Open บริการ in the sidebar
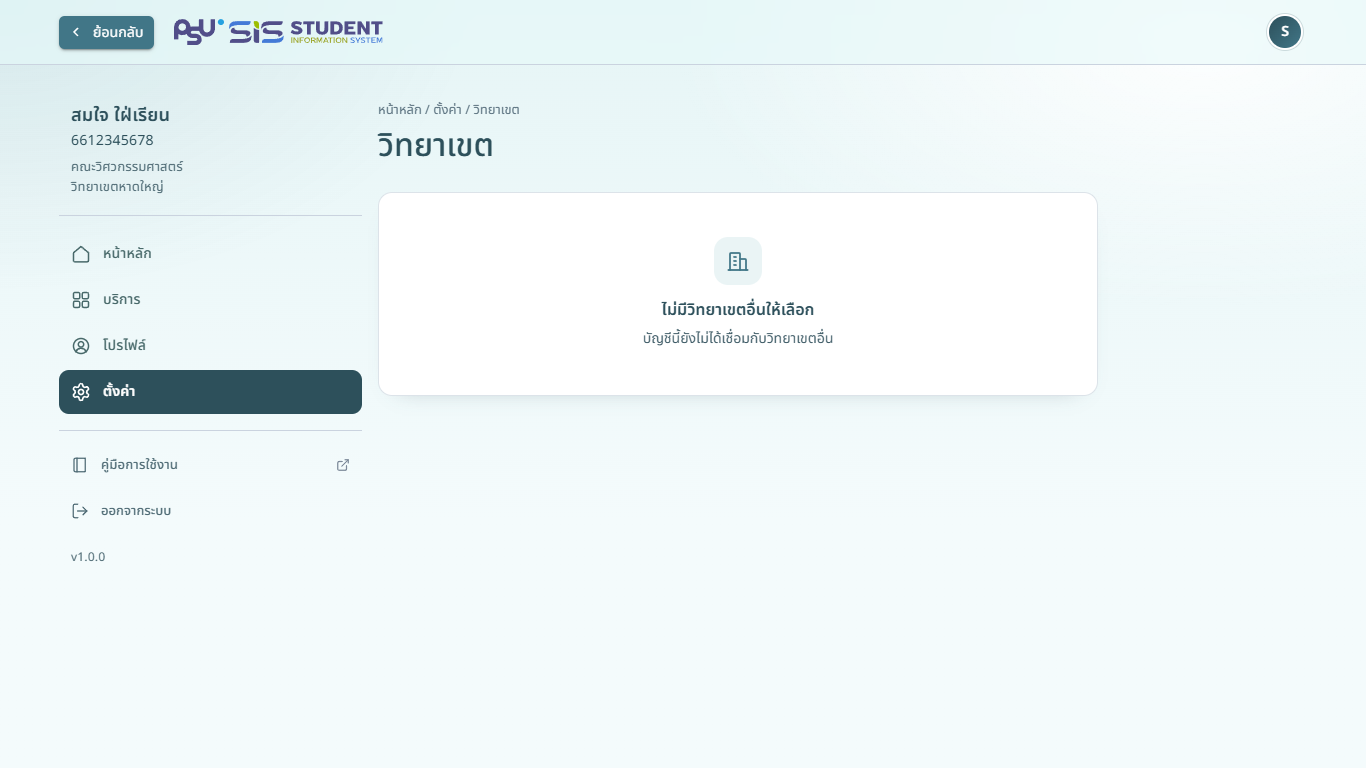 tap(210, 300)
